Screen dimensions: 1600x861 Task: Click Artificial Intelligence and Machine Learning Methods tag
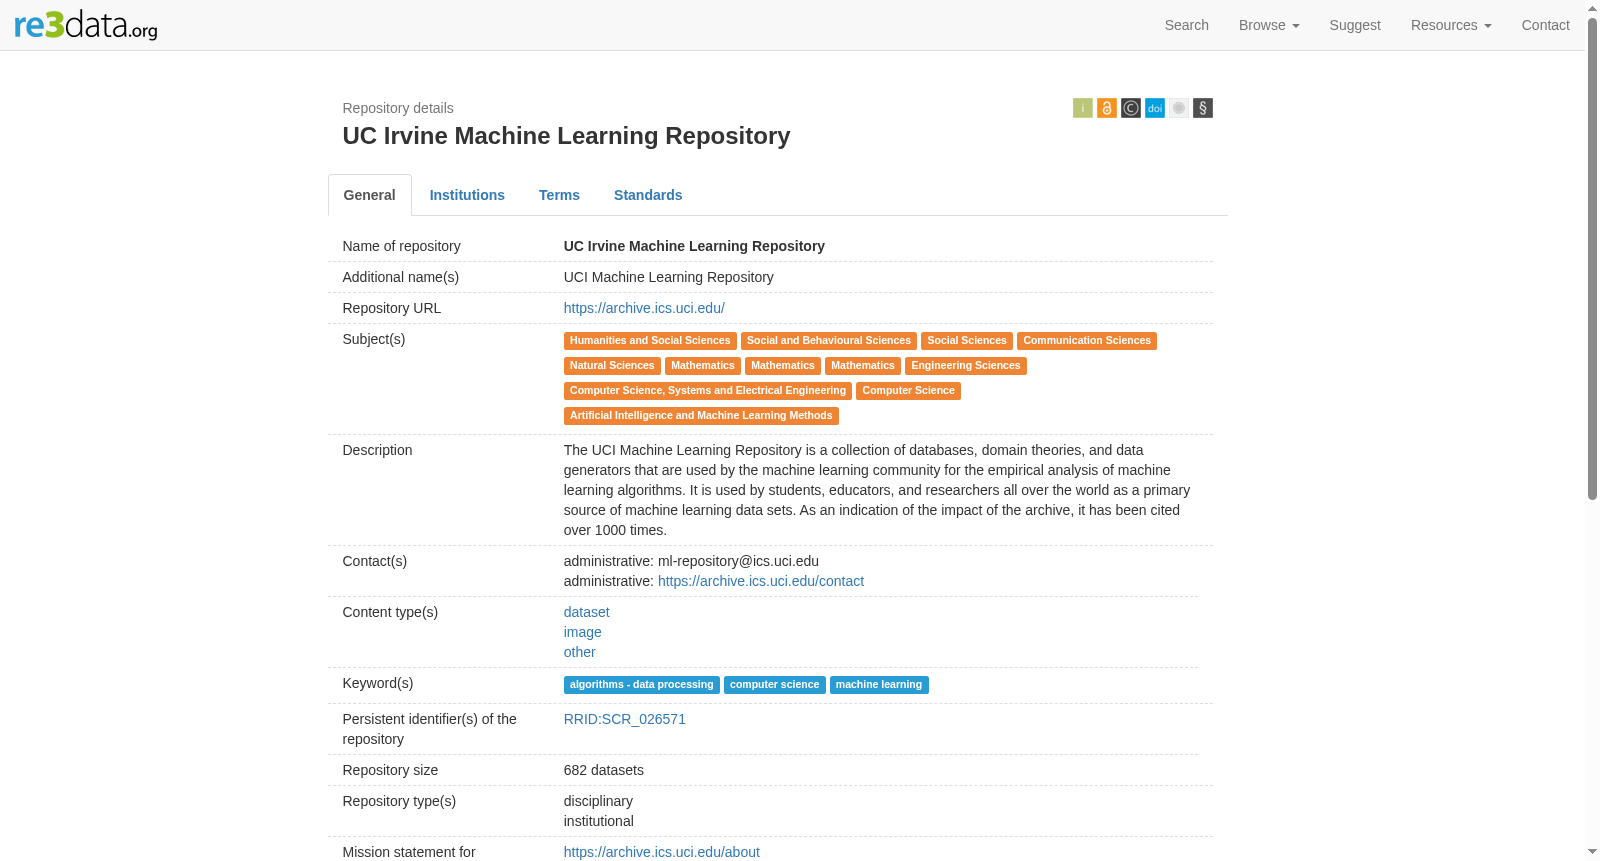(x=701, y=416)
